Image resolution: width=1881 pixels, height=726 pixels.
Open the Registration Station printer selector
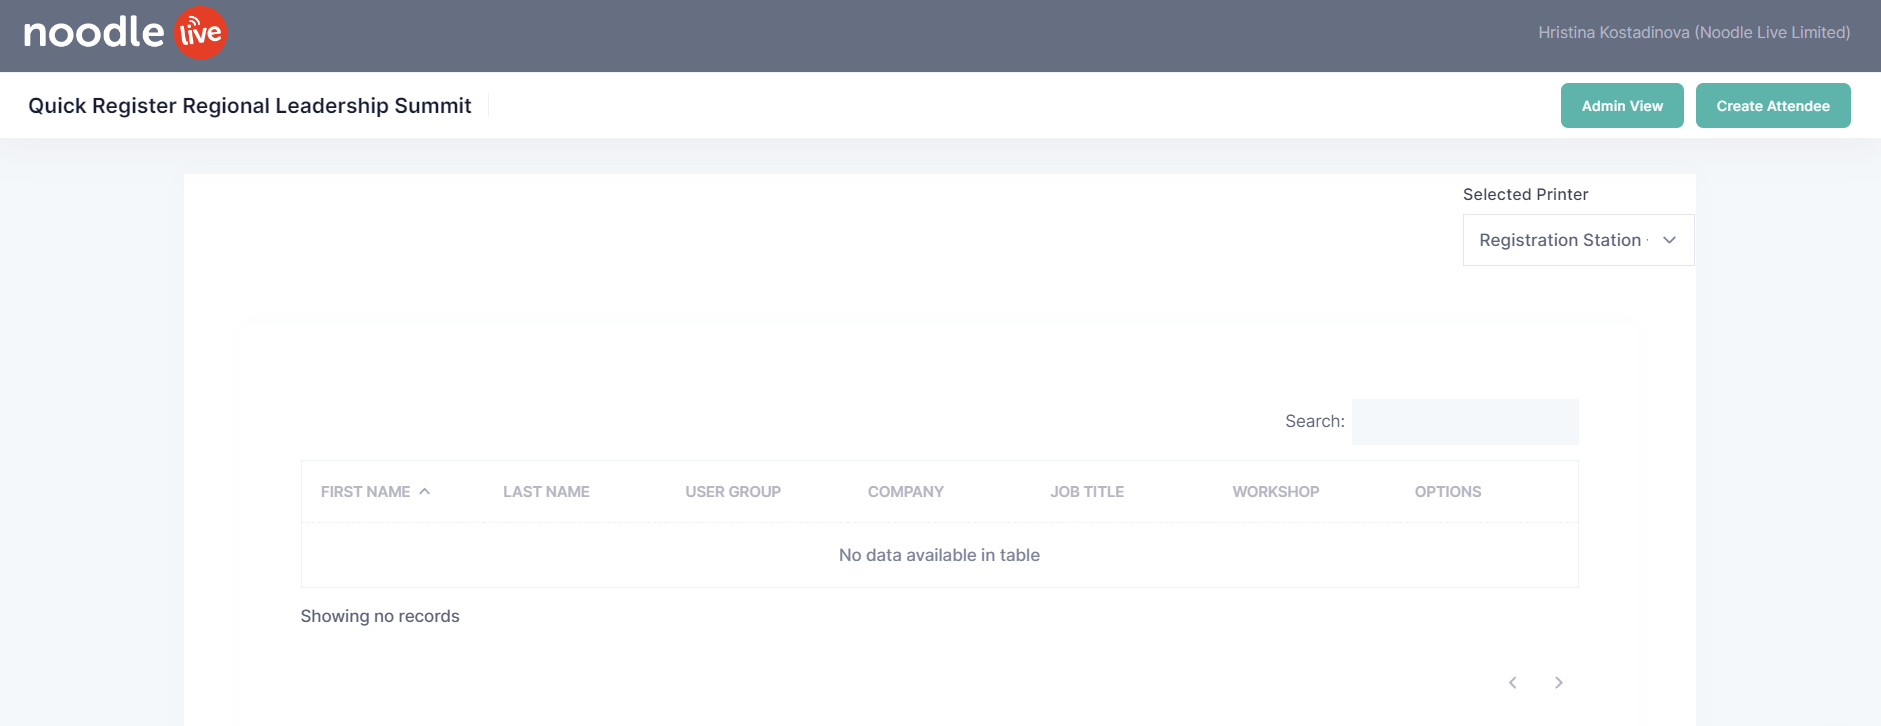pos(1562,240)
